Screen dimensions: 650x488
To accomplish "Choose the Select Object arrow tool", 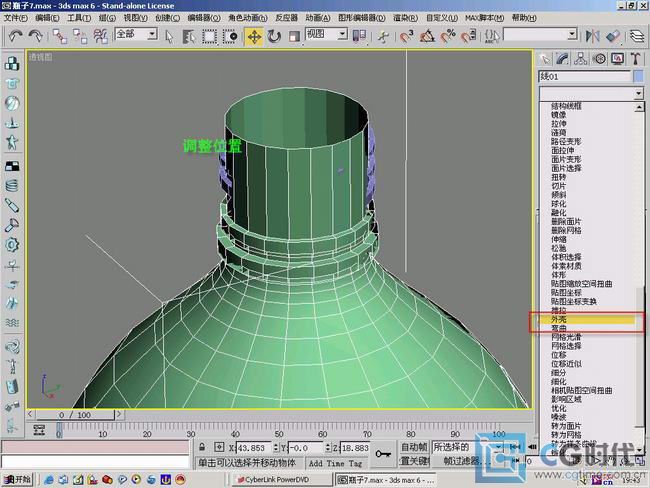I will 169,36.
